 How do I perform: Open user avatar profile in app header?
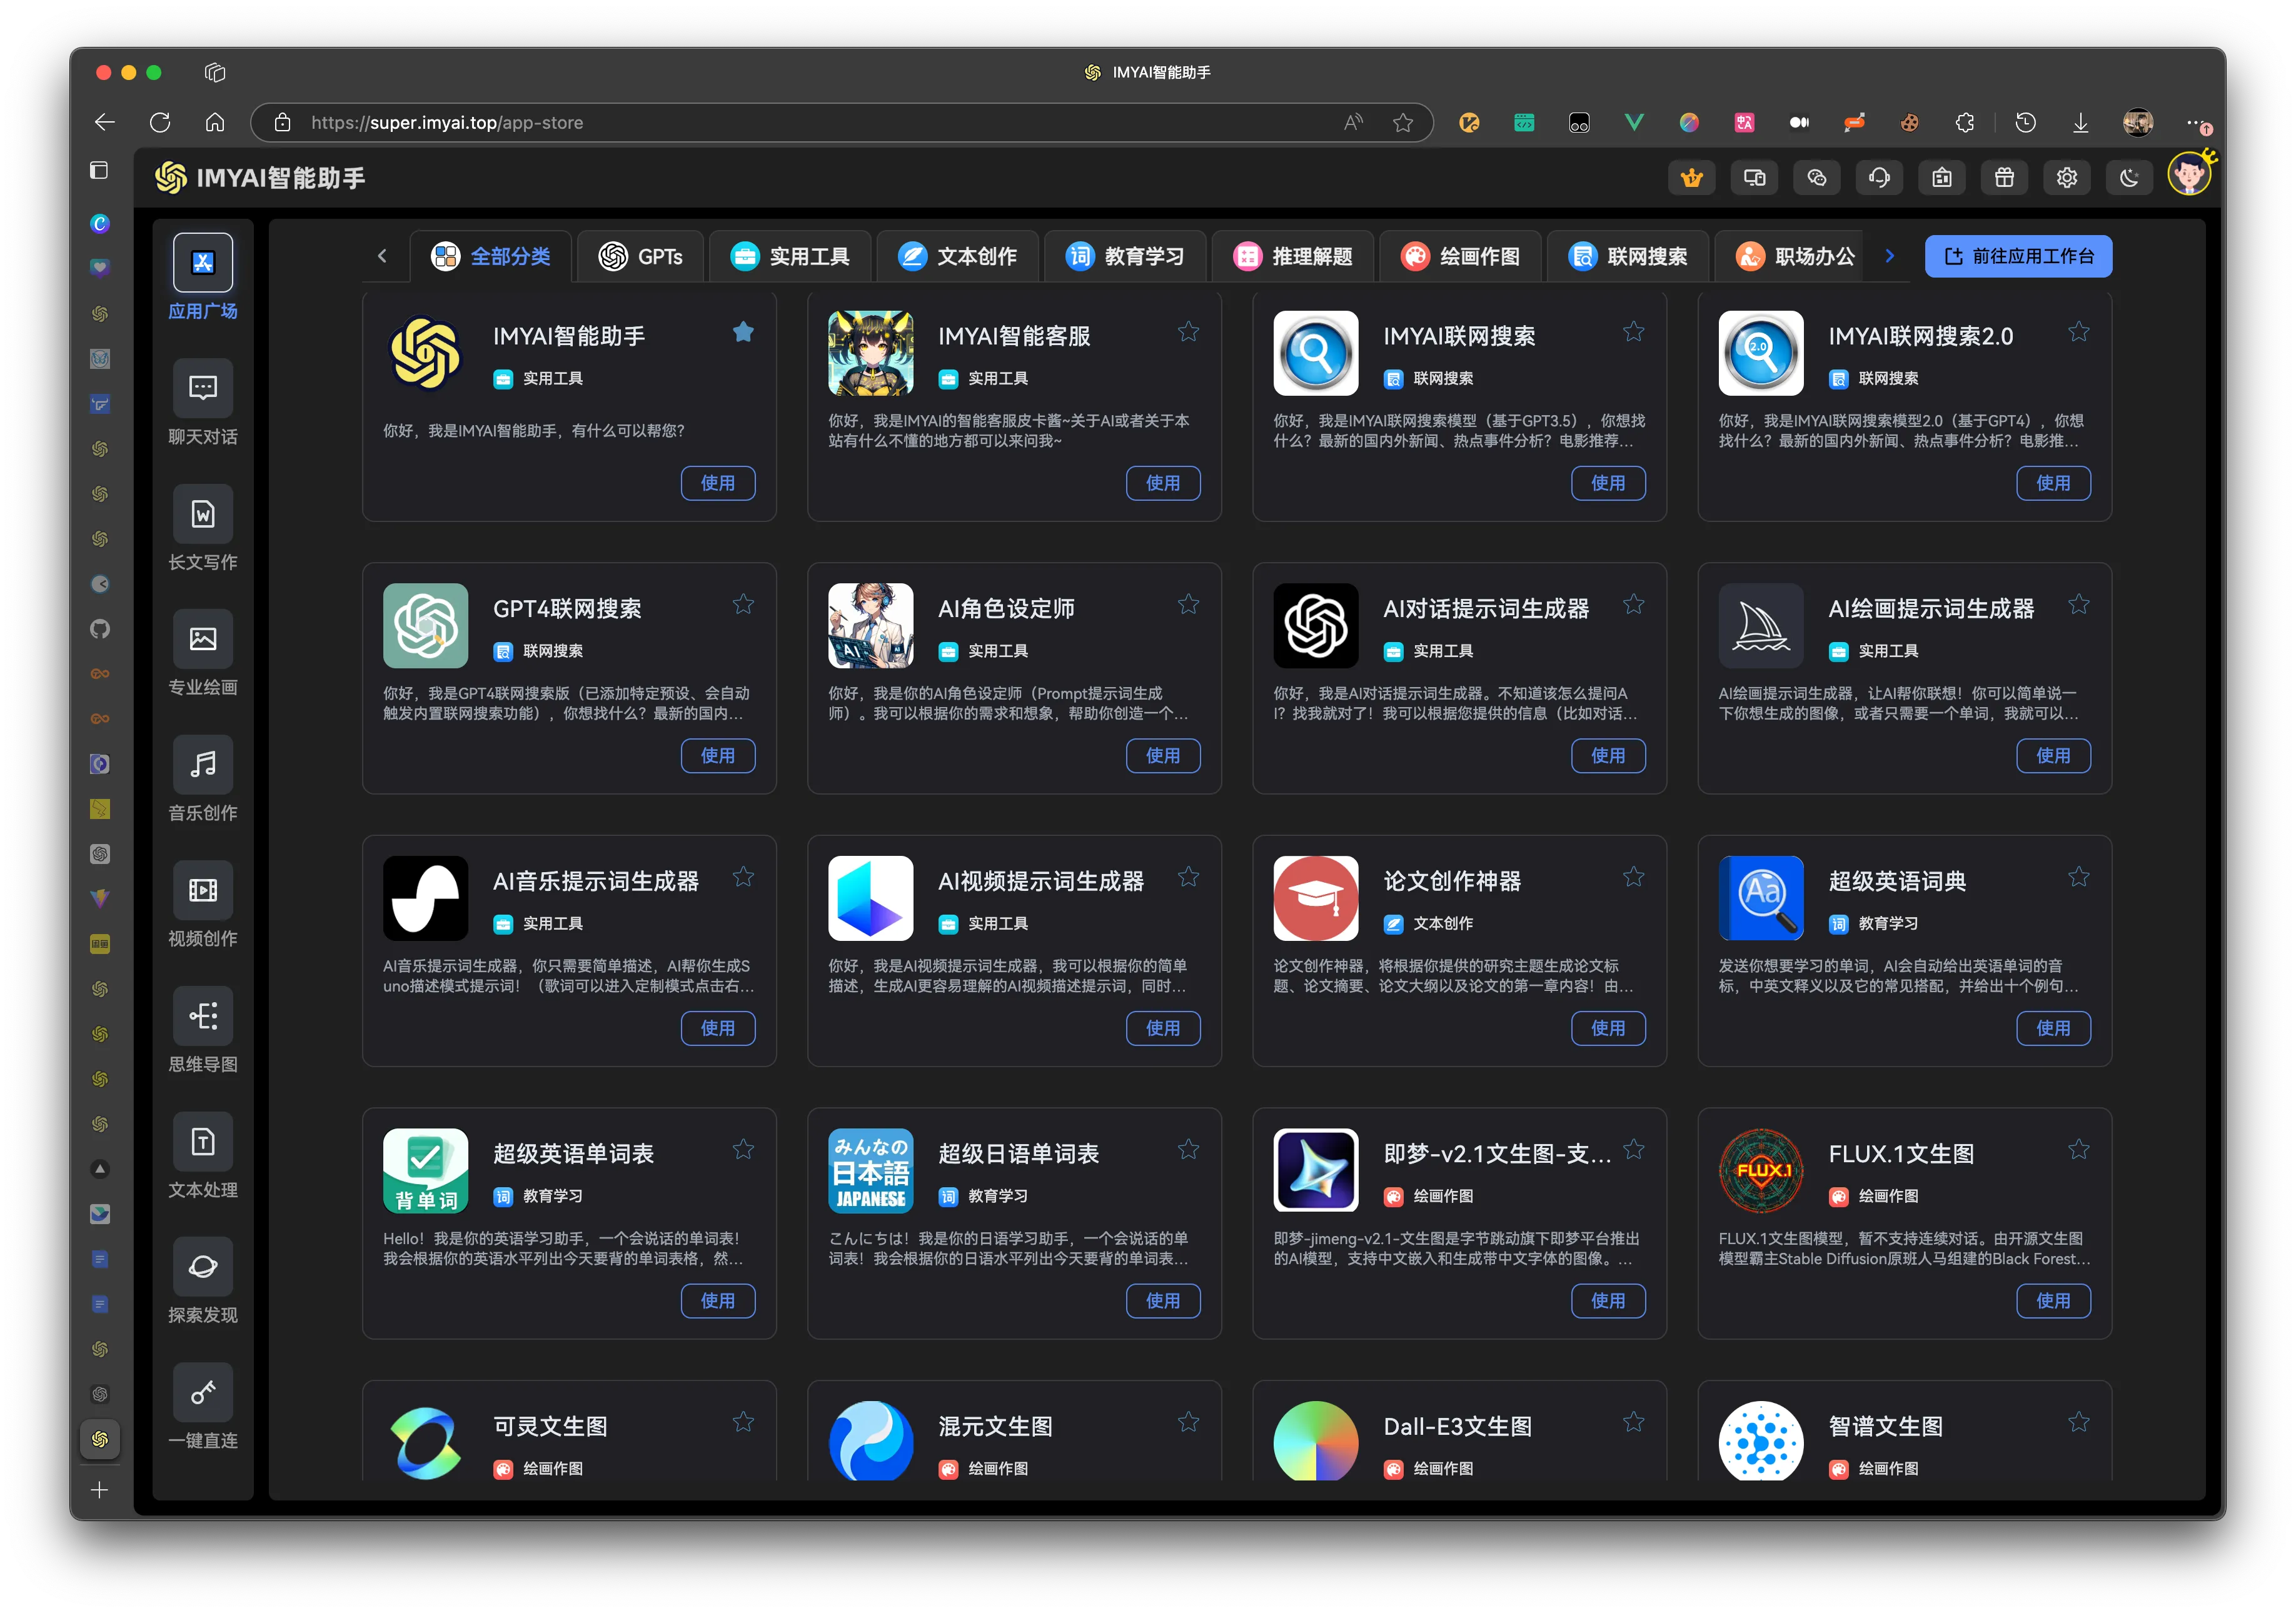2189,174
